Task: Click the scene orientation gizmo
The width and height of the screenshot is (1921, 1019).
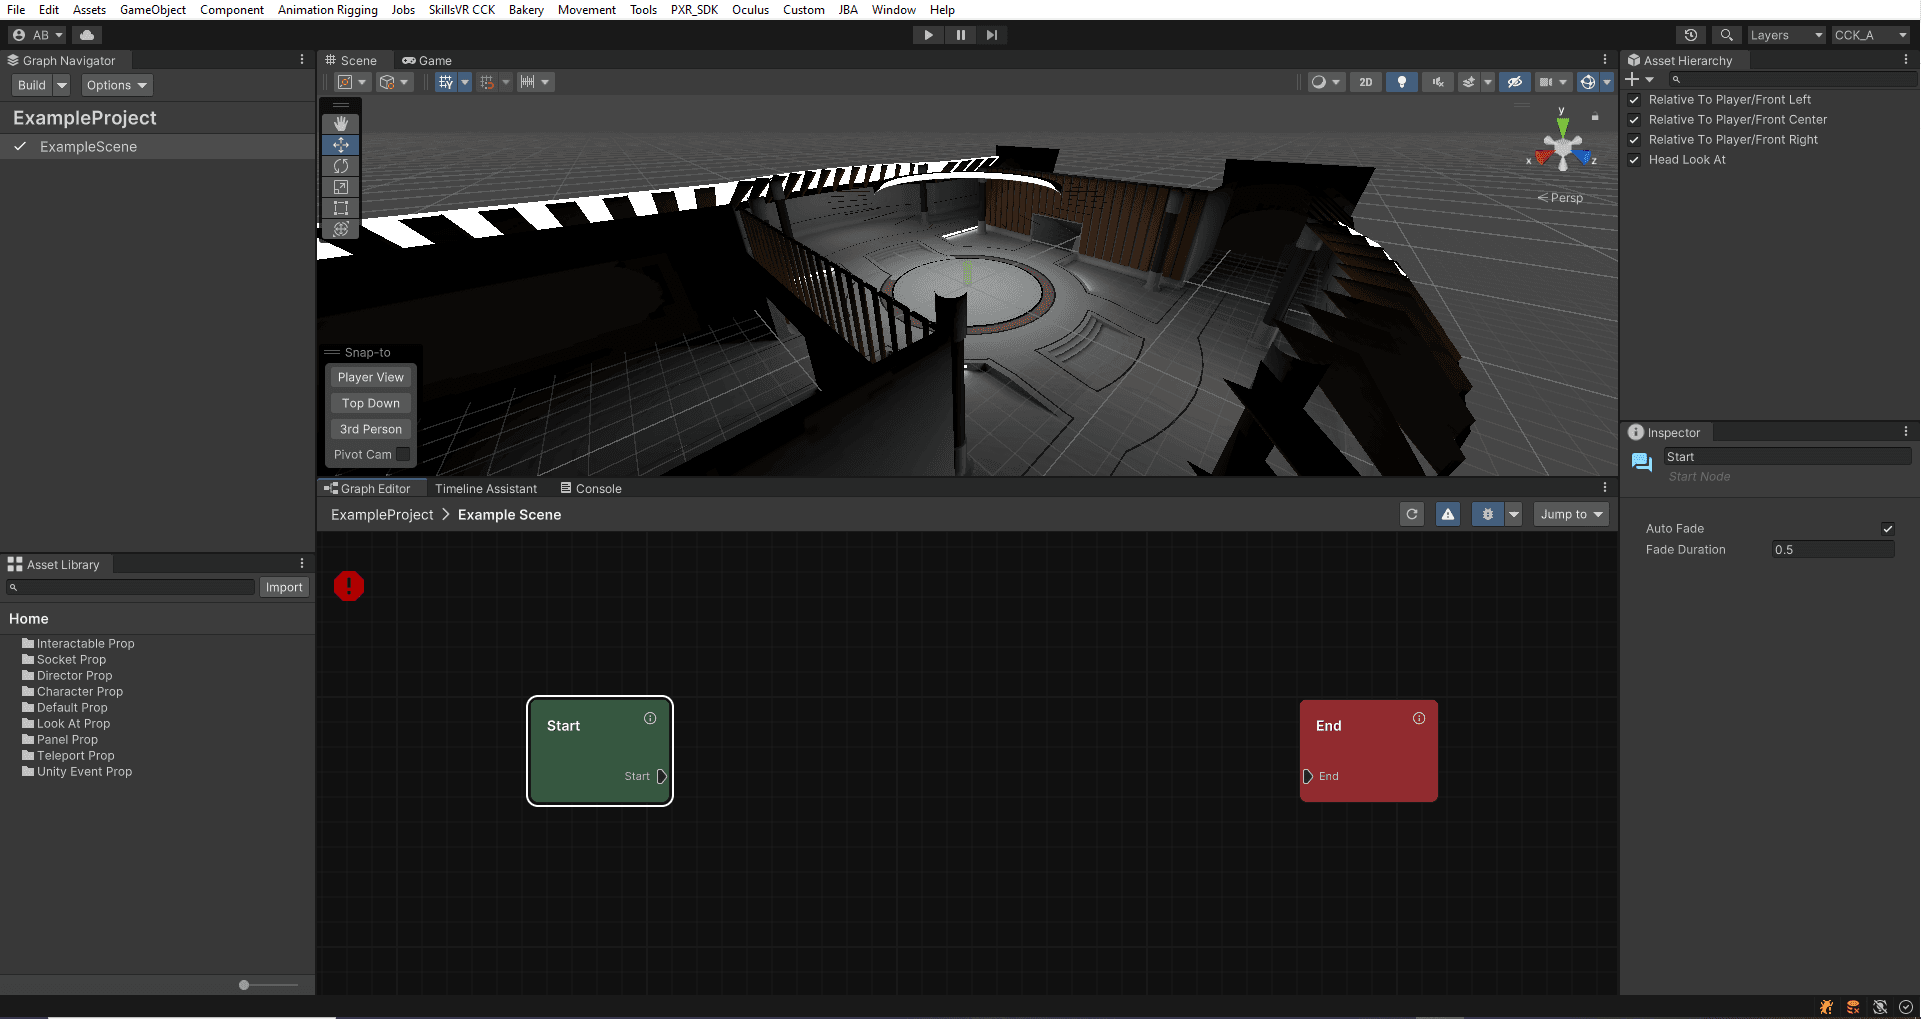Action: pyautogui.click(x=1562, y=148)
